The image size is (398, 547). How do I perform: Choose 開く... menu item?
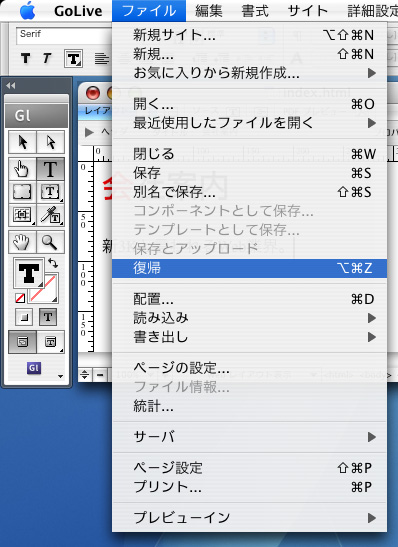pyautogui.click(x=249, y=104)
